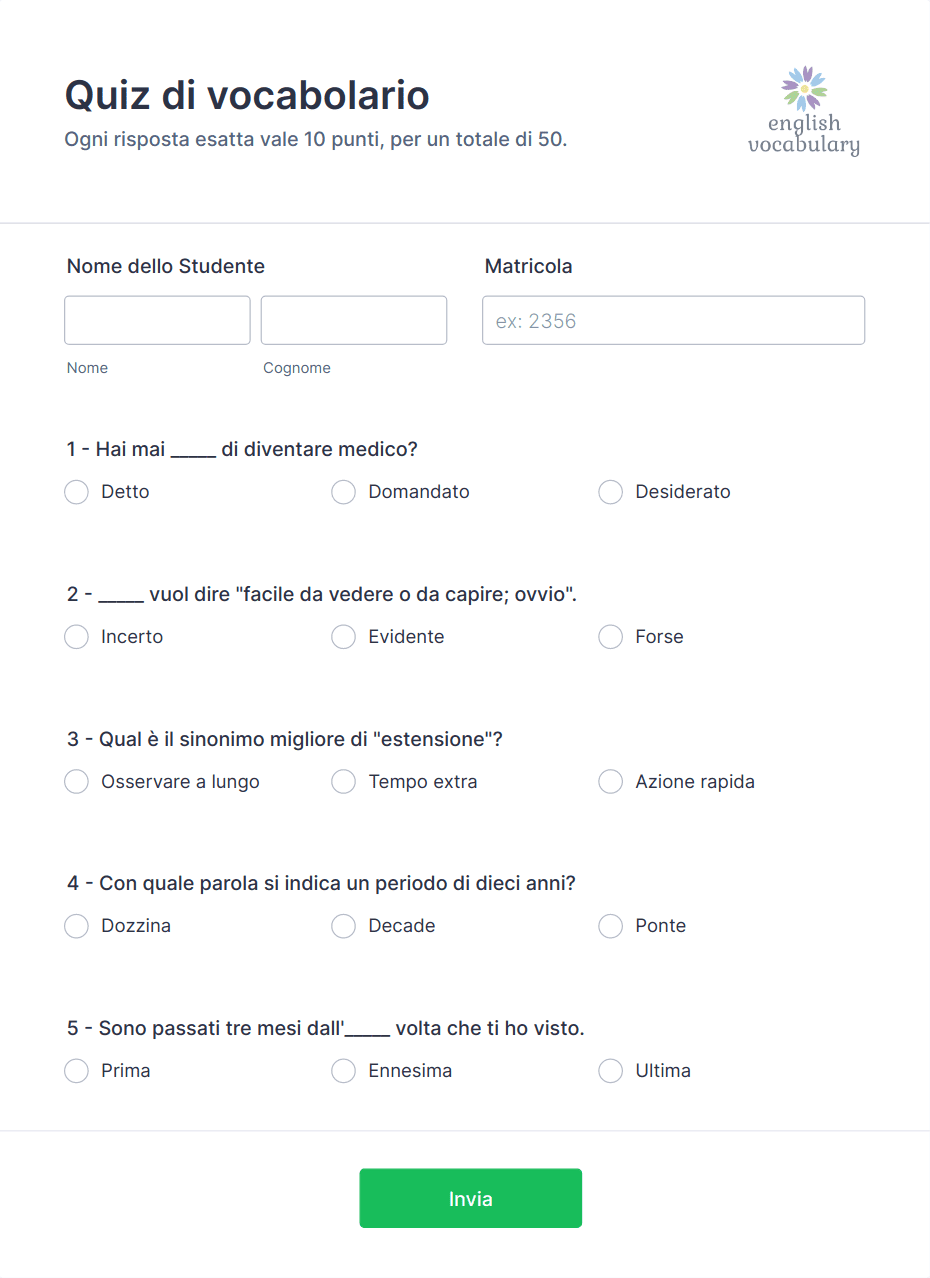Choose "Azione rapida" radio button
930x1278 pixels.
(610, 782)
